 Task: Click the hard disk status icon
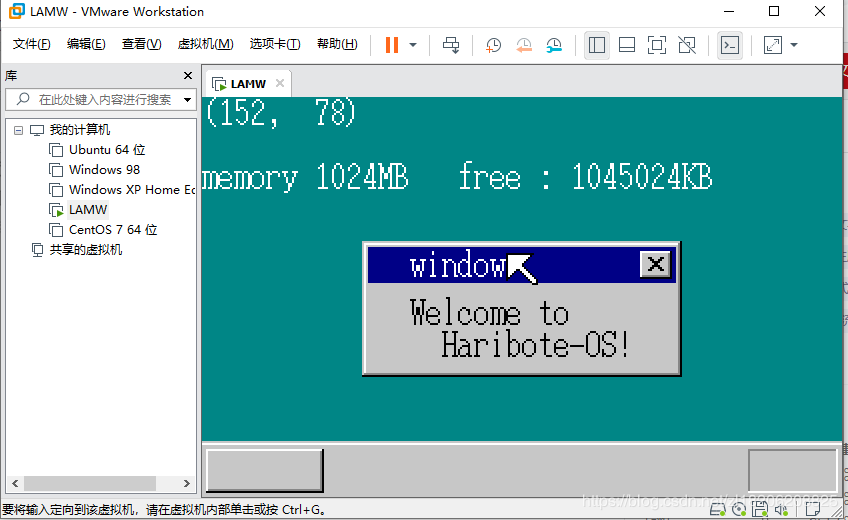click(717, 509)
